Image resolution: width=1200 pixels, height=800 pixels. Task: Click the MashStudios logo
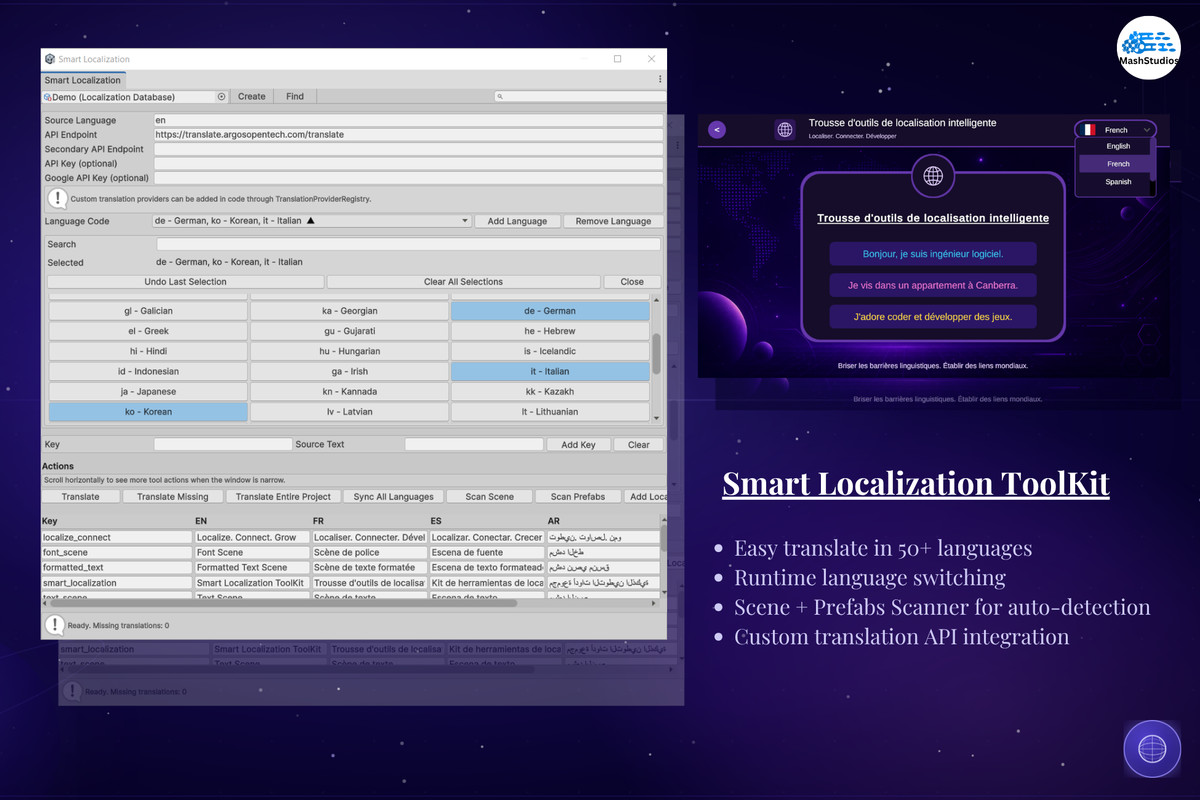coord(1147,48)
